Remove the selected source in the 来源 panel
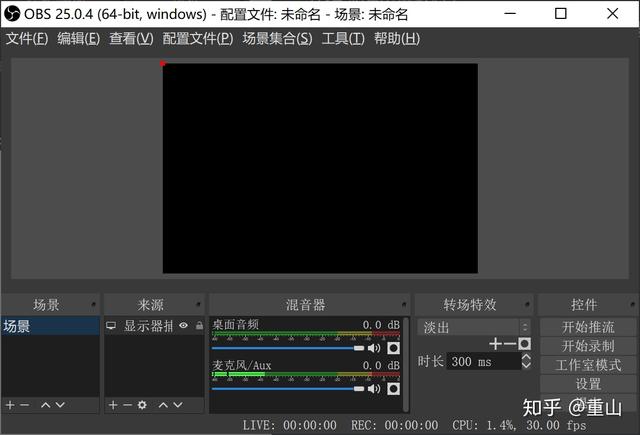Image resolution: width=640 pixels, height=435 pixels. coord(127,405)
